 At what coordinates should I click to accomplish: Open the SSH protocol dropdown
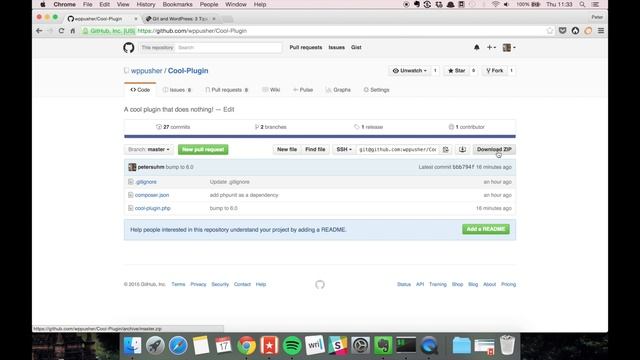344,149
